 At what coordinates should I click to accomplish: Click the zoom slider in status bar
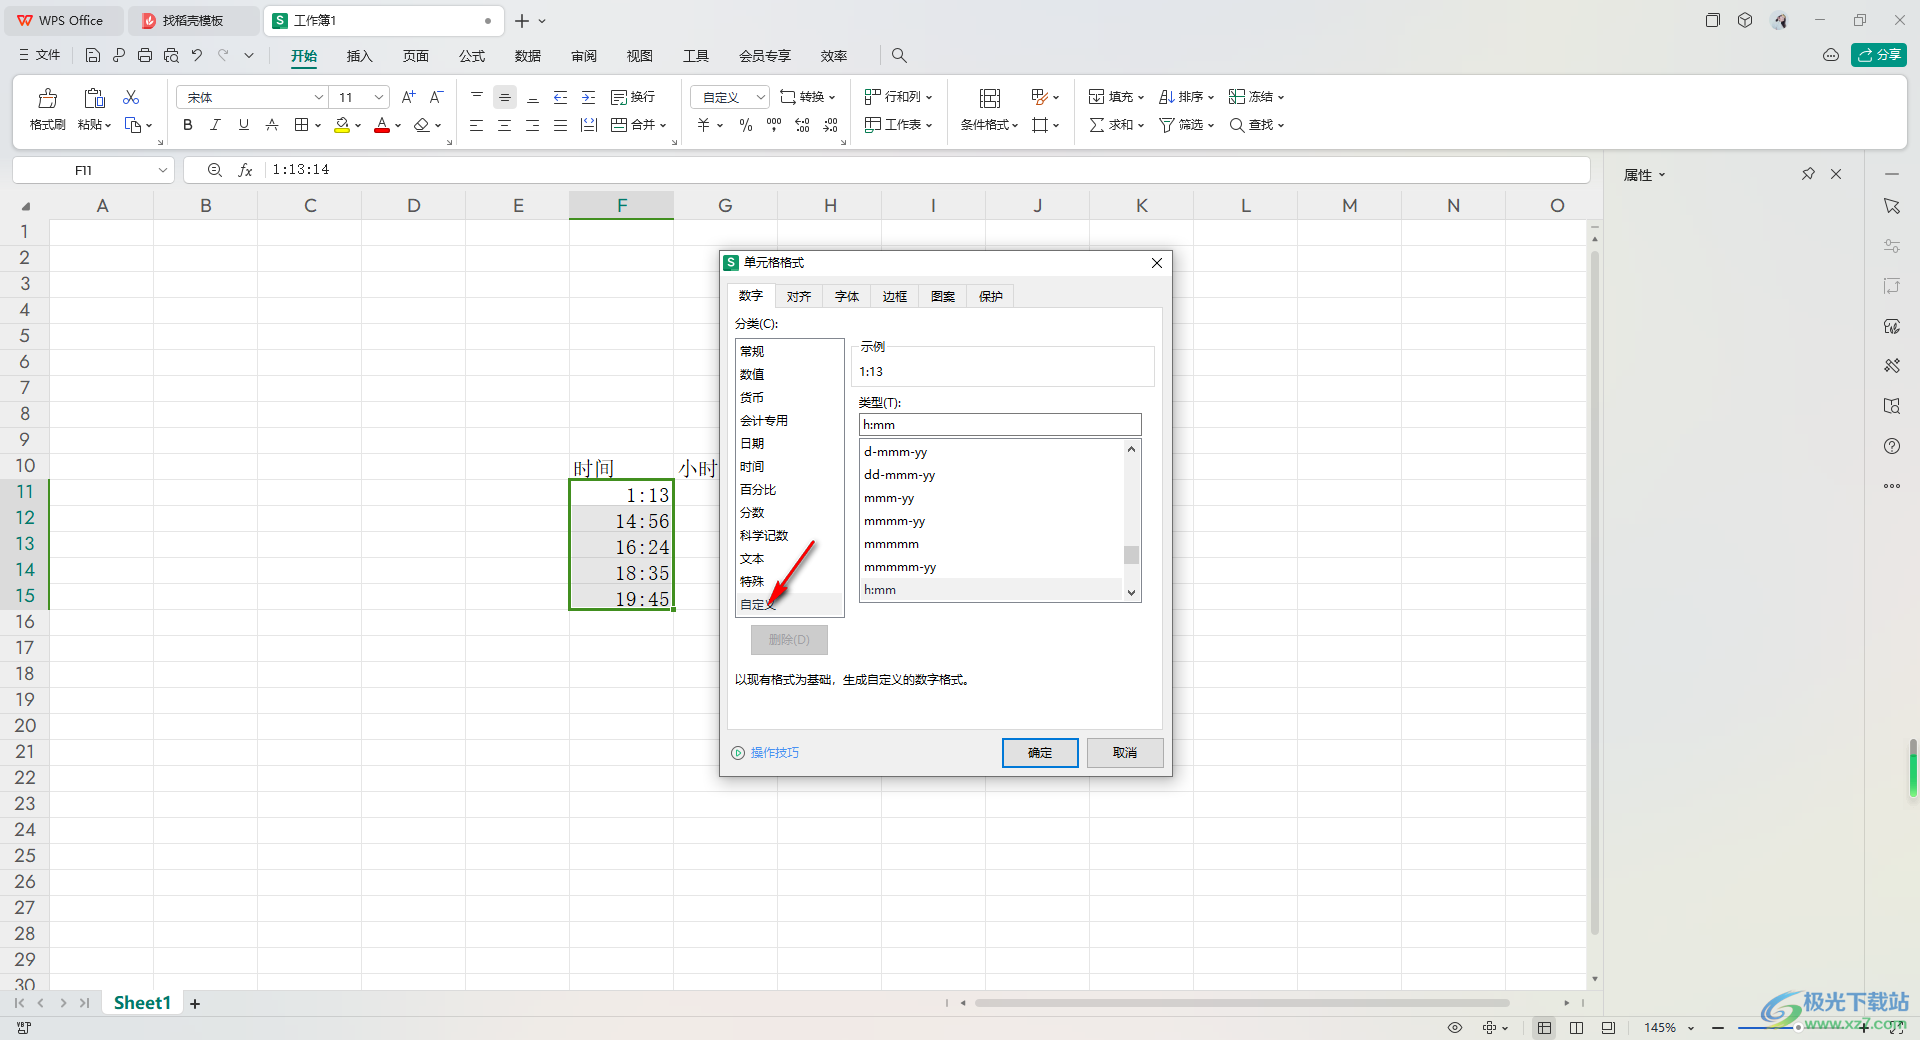pos(1798,1028)
